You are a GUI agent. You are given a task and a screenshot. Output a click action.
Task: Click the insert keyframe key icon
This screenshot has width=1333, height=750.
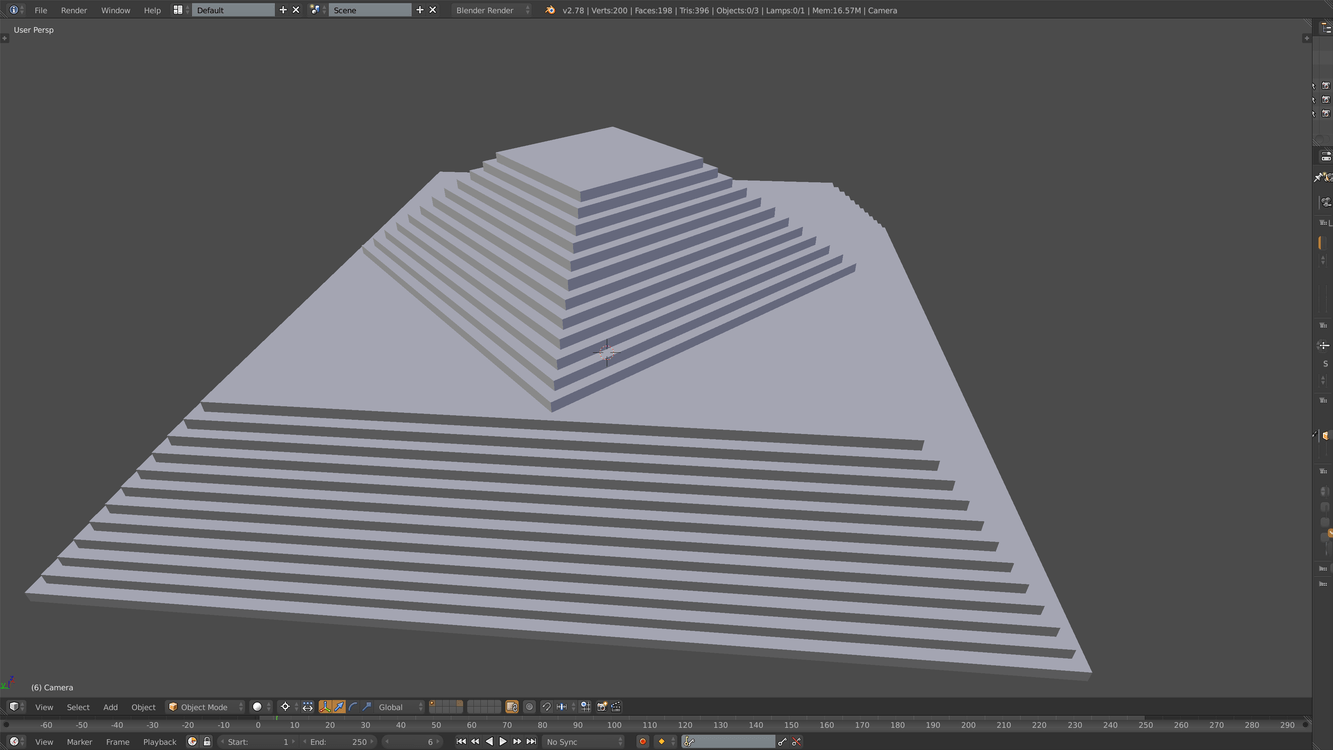pyautogui.click(x=782, y=742)
